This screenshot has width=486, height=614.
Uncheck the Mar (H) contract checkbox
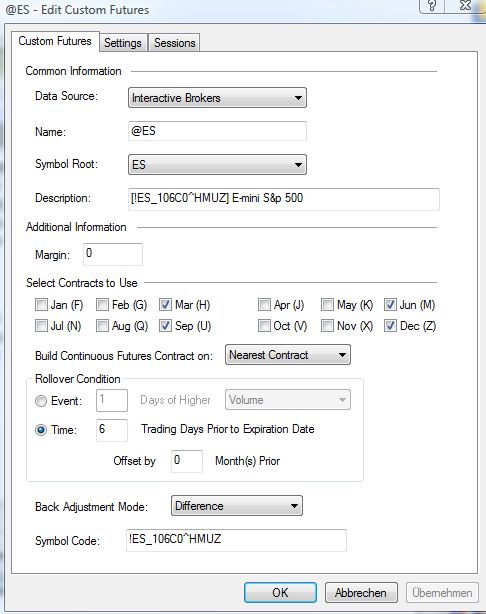[x=165, y=305]
